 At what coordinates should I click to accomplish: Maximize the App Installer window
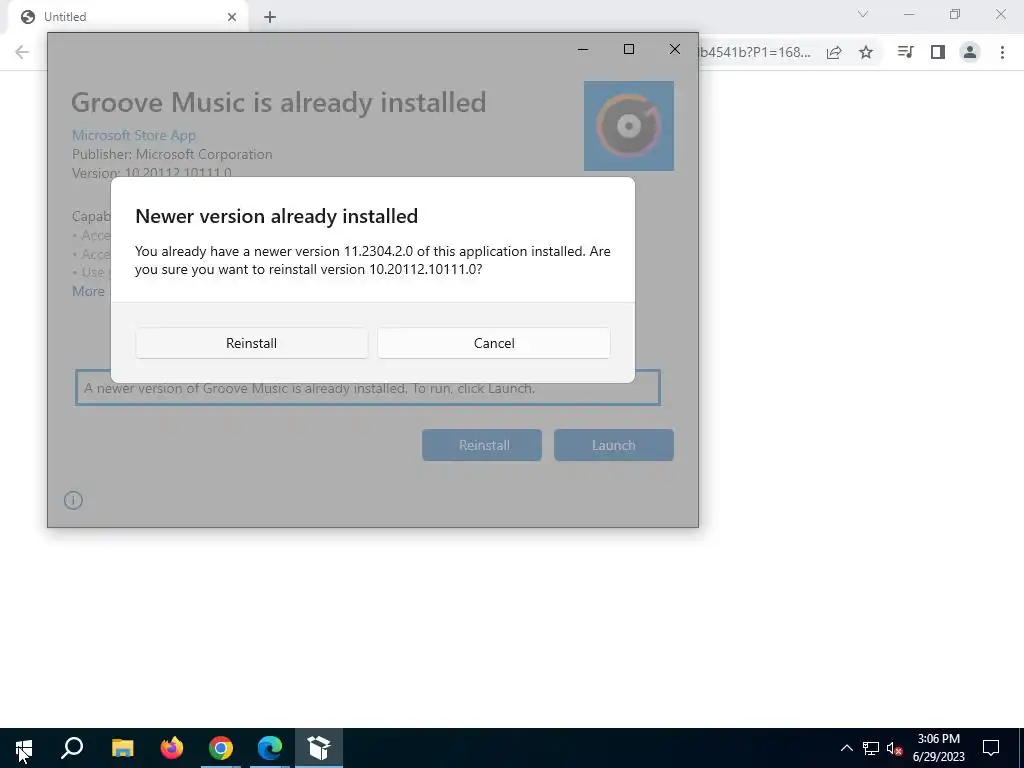coord(629,49)
